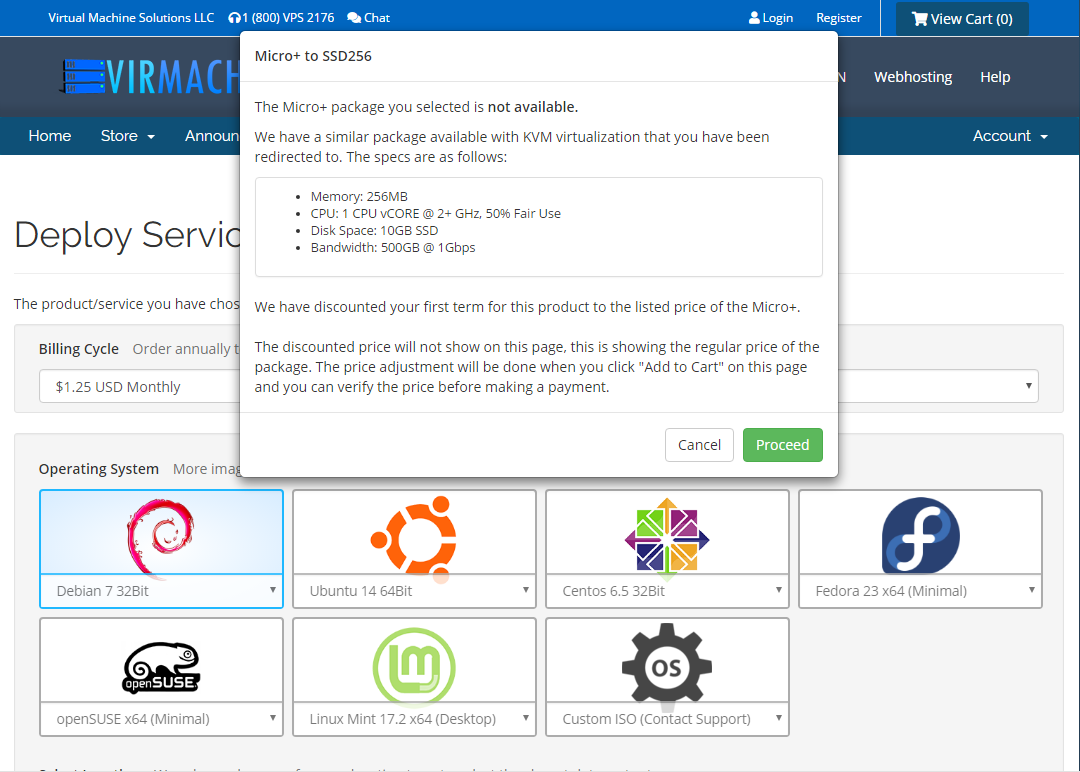The image size is (1080, 772).
Task: Choose the Linux Mint logo
Action: click(x=414, y=666)
